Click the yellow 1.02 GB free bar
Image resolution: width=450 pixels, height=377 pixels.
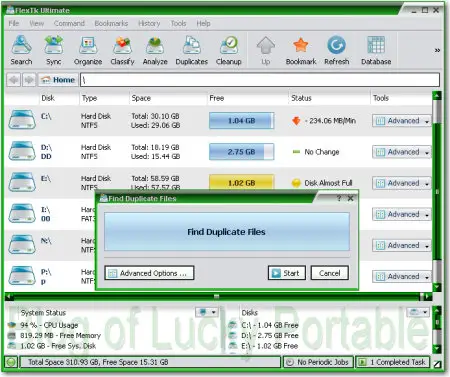242,182
